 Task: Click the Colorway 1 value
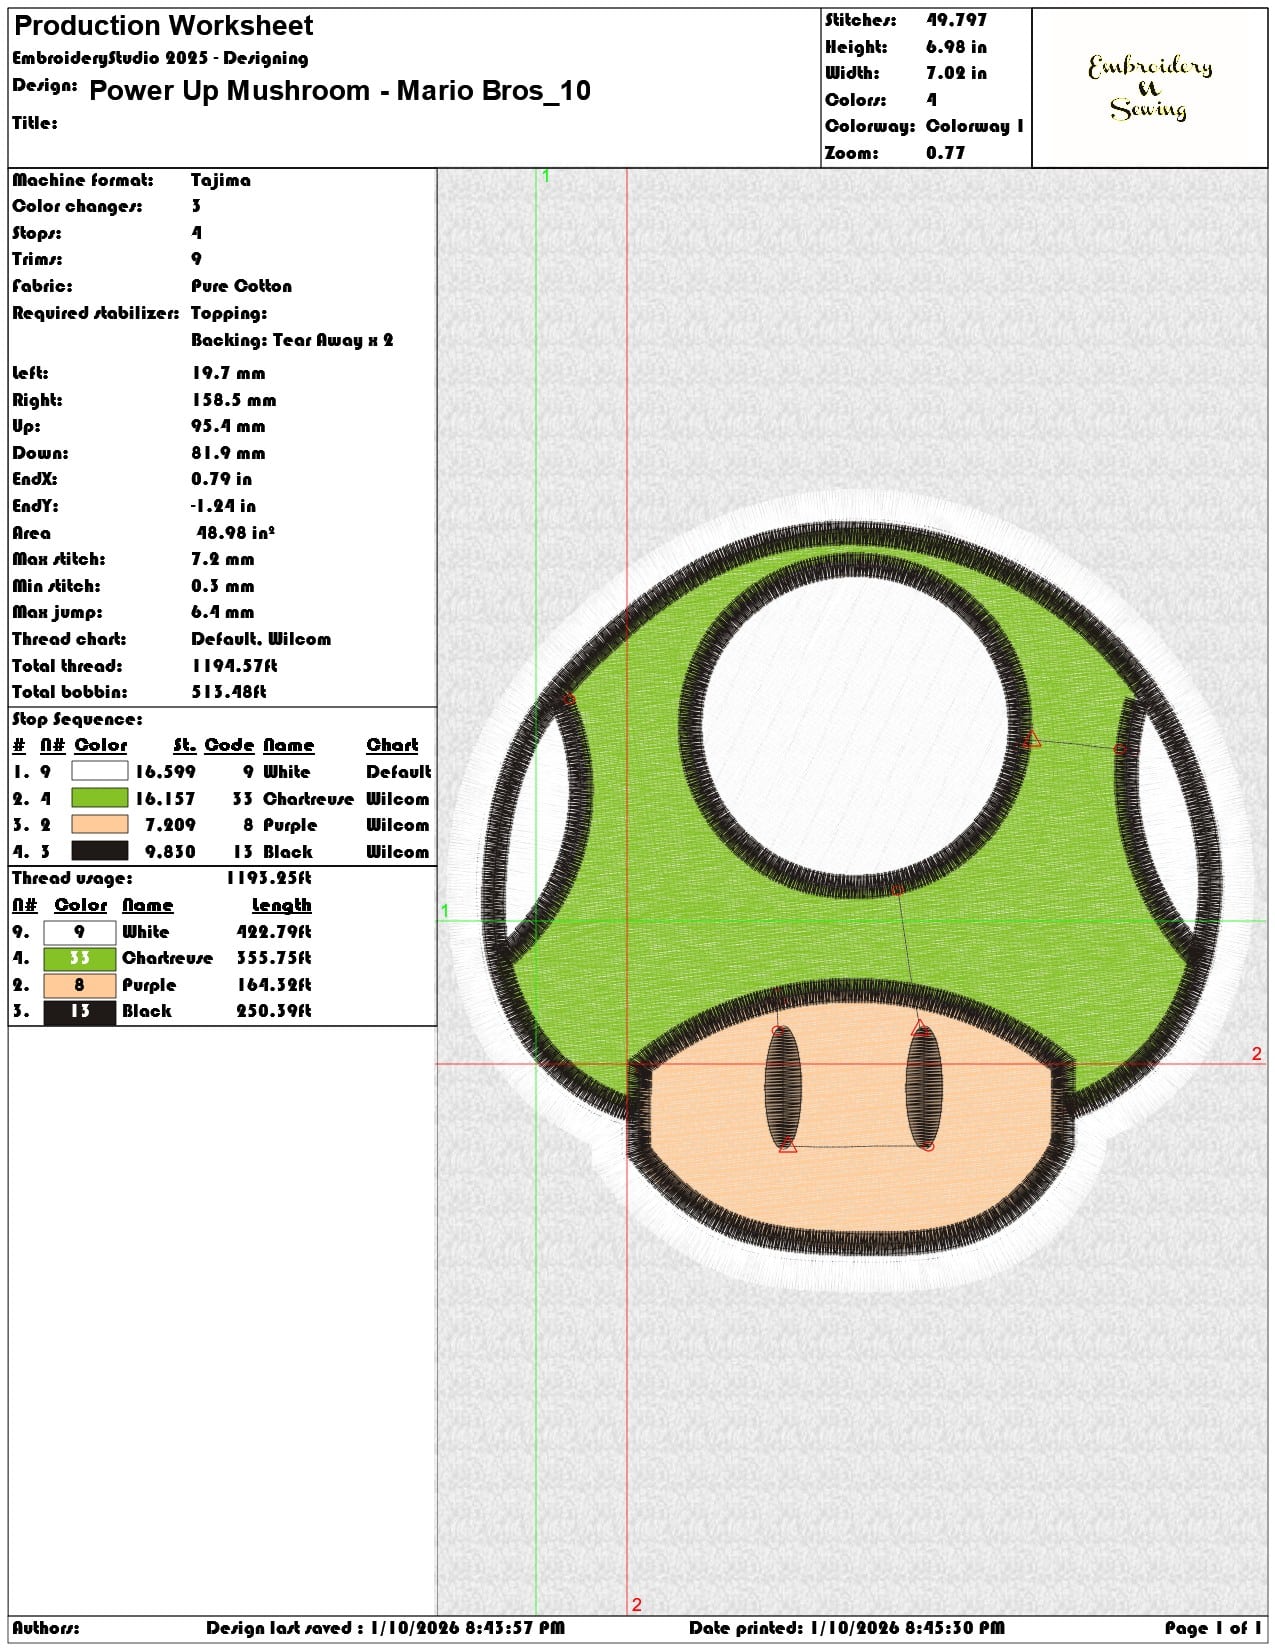(975, 126)
